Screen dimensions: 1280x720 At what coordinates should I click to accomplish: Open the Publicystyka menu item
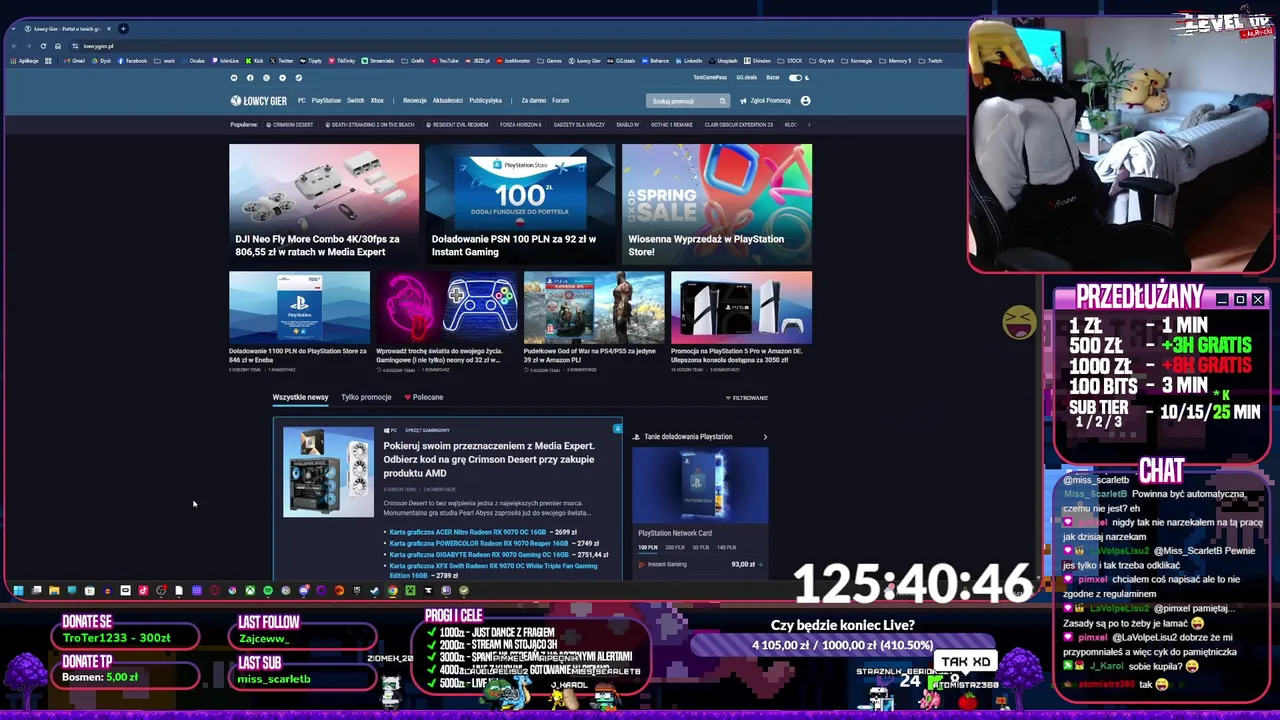coord(485,101)
